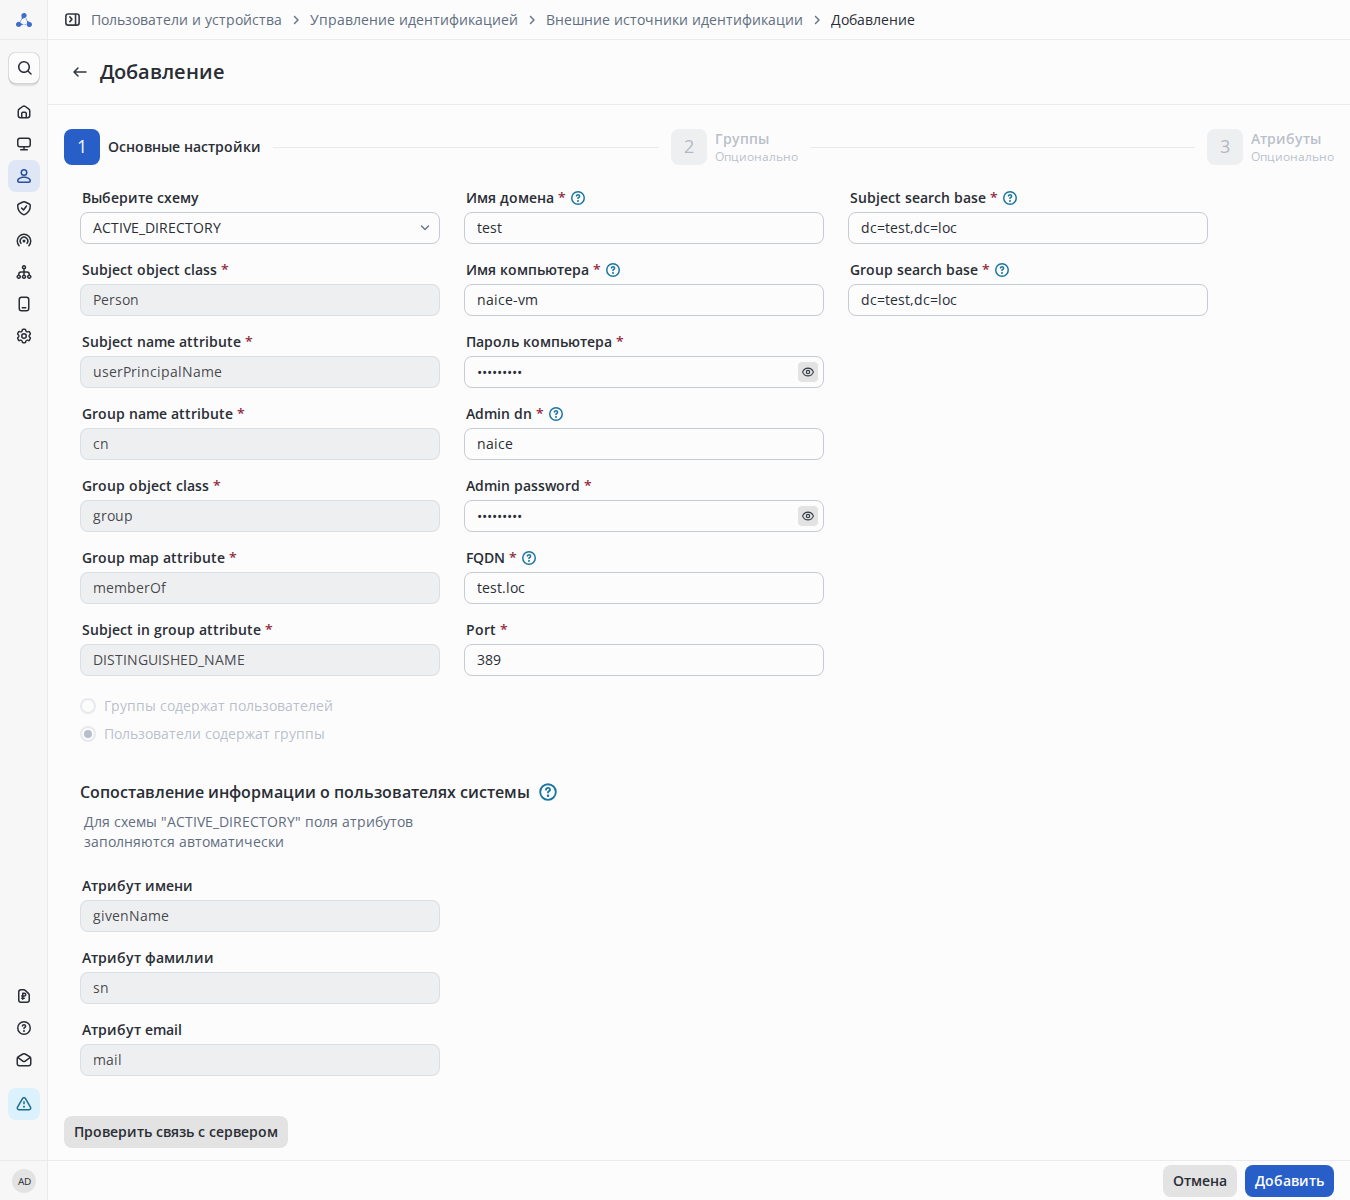Click the back arrow beside Добавление

(x=80, y=72)
